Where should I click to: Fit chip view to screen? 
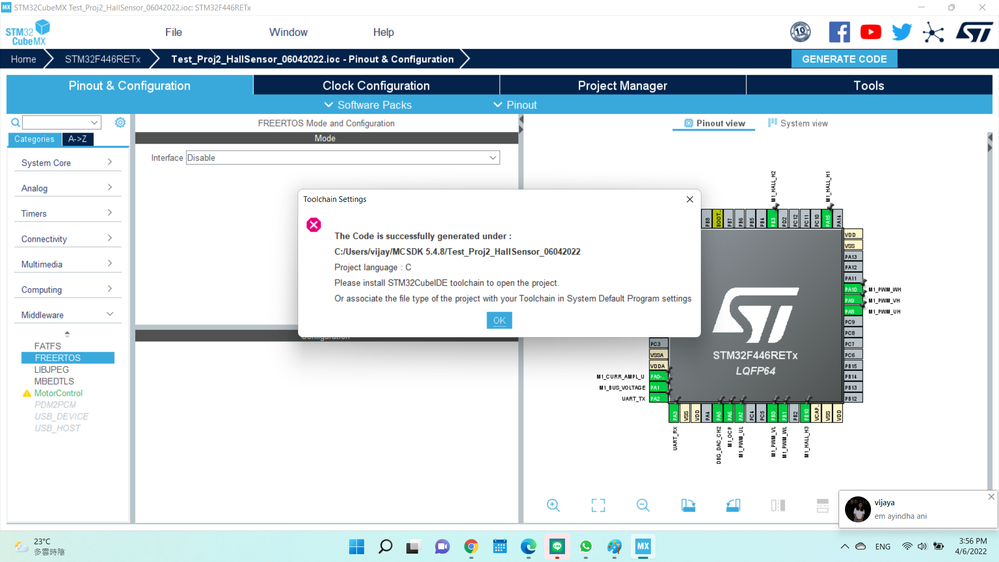pos(598,505)
